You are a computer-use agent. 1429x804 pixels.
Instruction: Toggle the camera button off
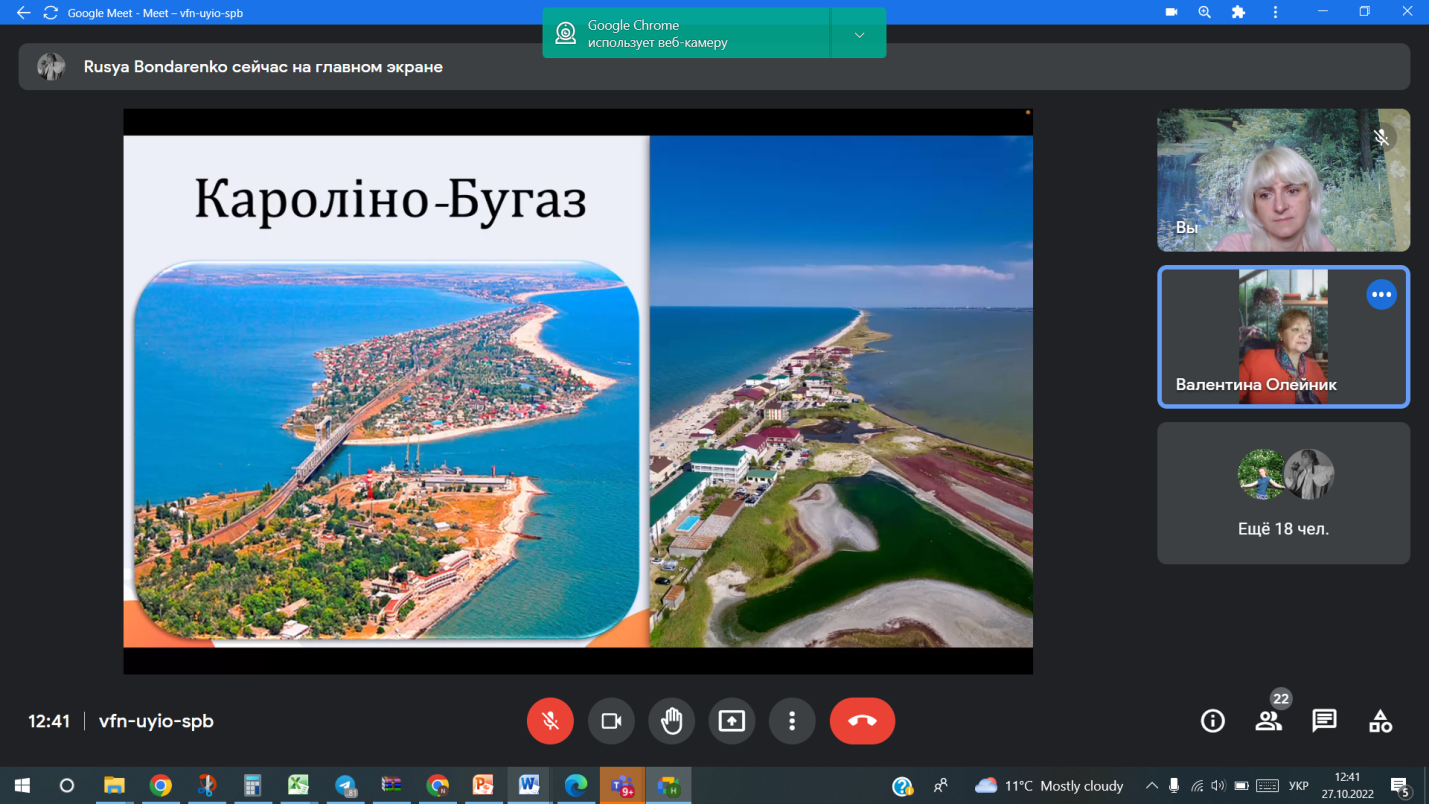click(611, 721)
